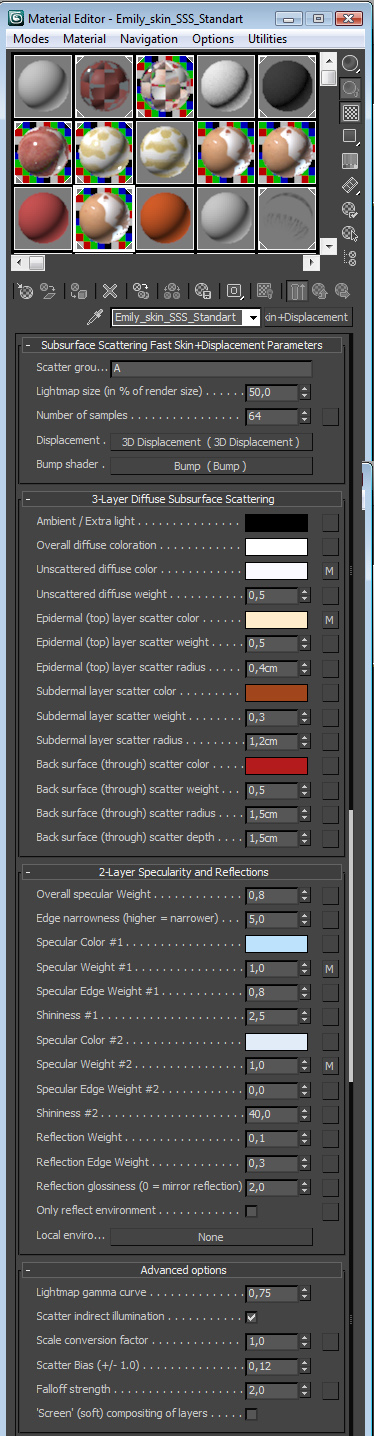Image resolution: width=374 pixels, height=1436 pixels.
Task: Click the Overall diffuse coloration white swatch
Action: (276, 547)
